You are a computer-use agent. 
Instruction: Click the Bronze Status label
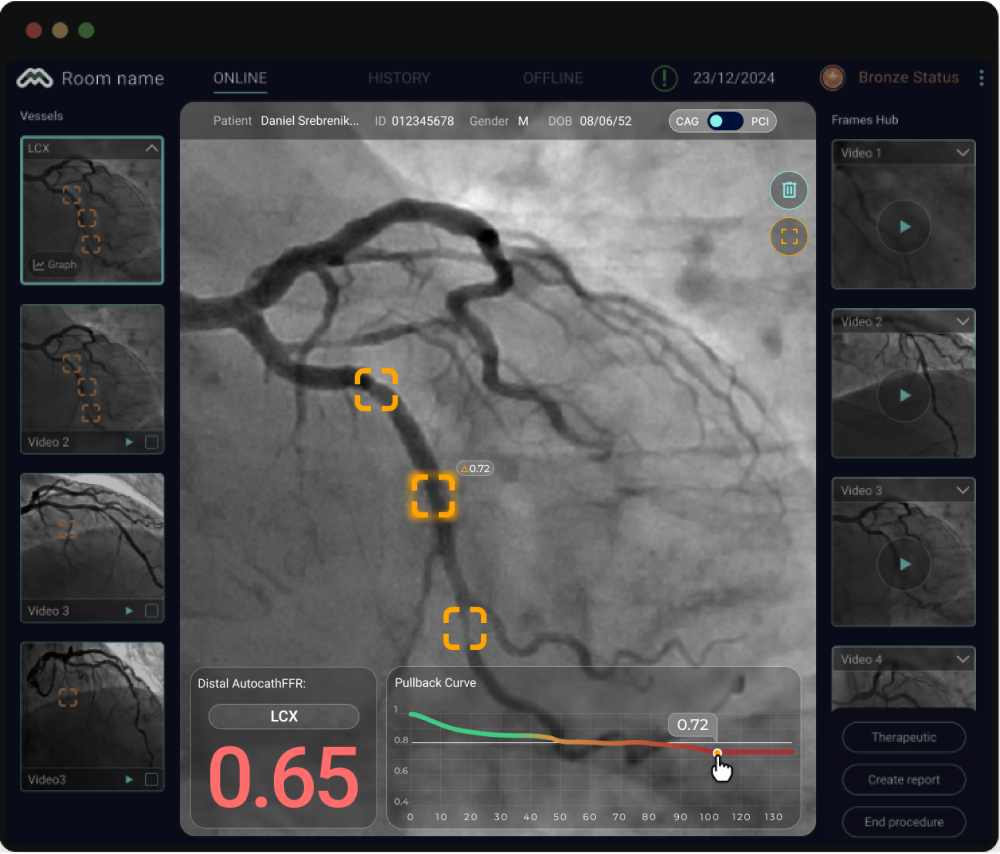908,78
